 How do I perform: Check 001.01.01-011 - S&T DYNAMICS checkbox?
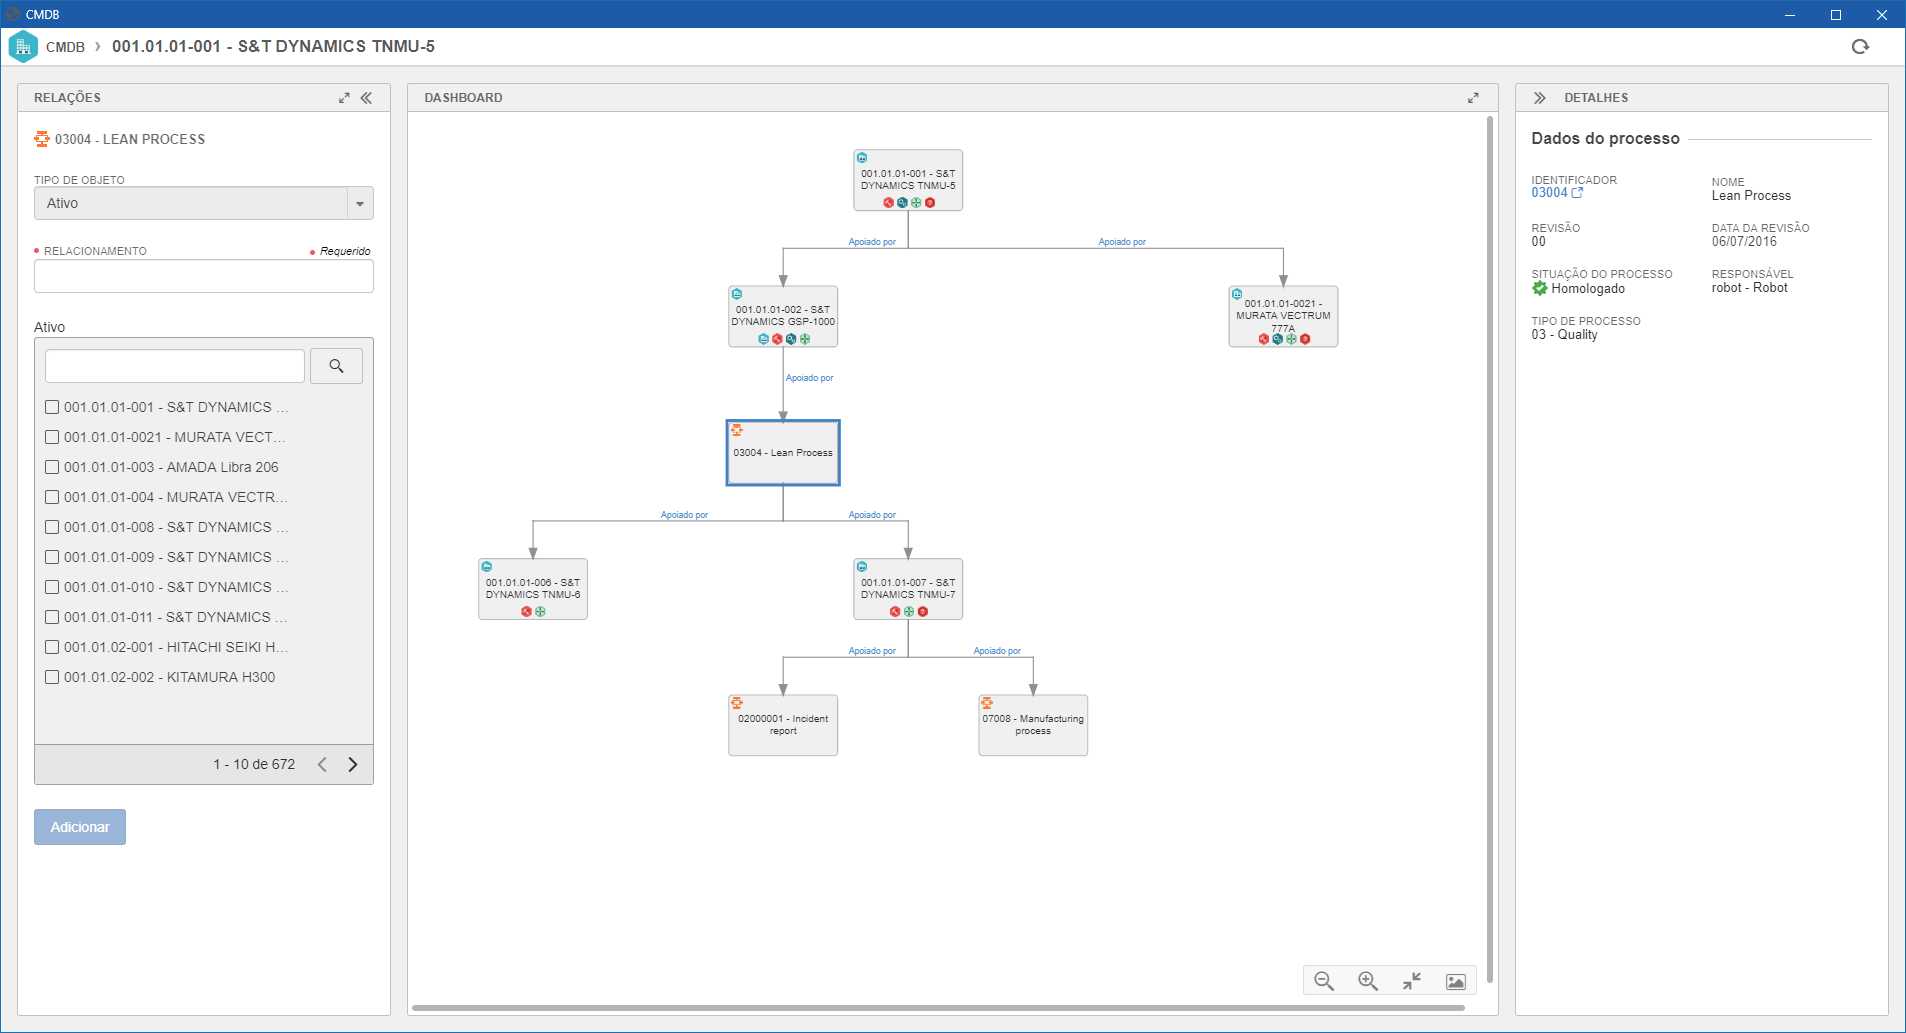(52, 617)
